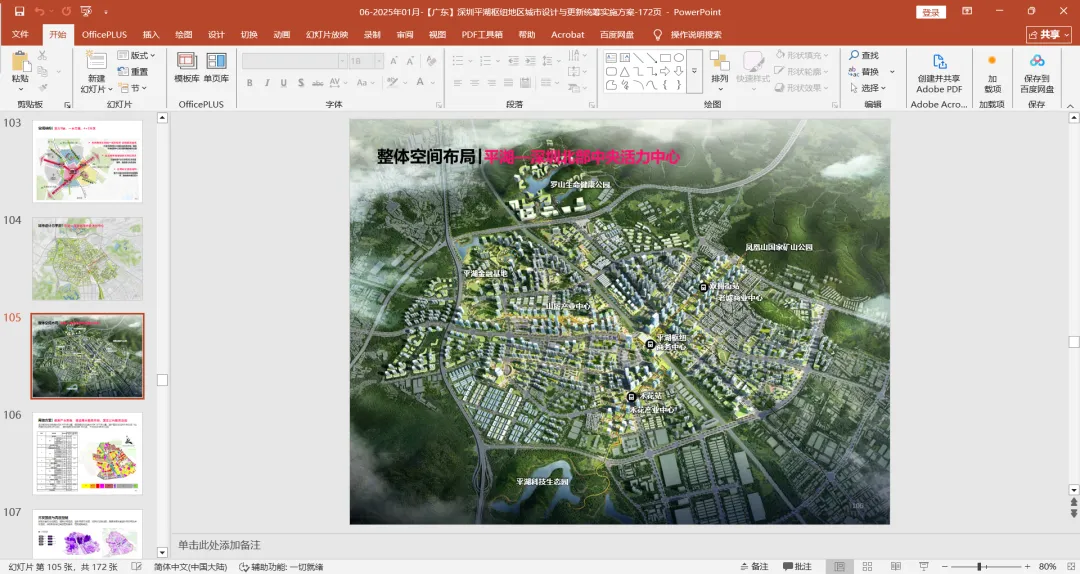1080x574 pixels.
Task: Select the oval shape in gallery
Action: click(x=678, y=58)
